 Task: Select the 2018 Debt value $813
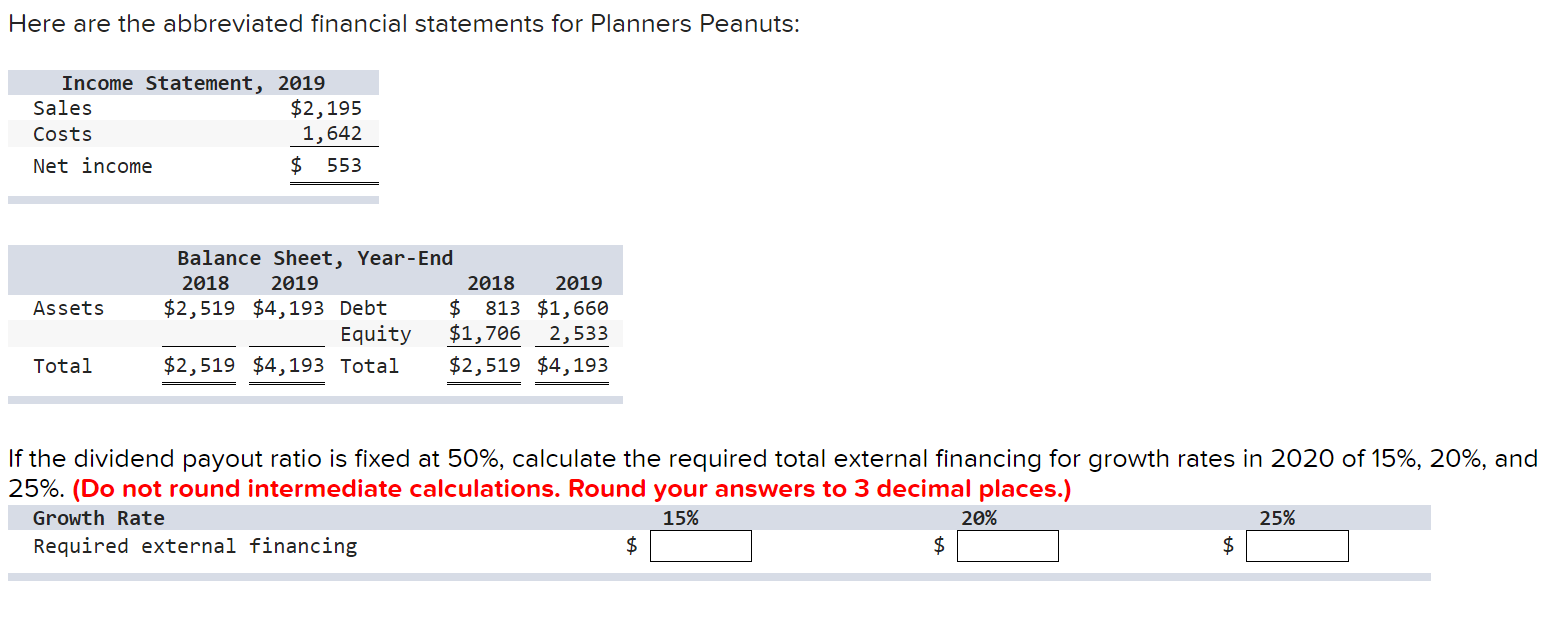pyautogui.click(x=483, y=307)
